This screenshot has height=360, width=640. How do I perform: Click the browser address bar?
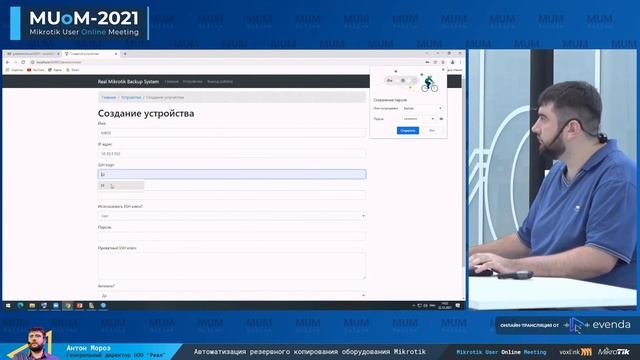tap(229, 62)
